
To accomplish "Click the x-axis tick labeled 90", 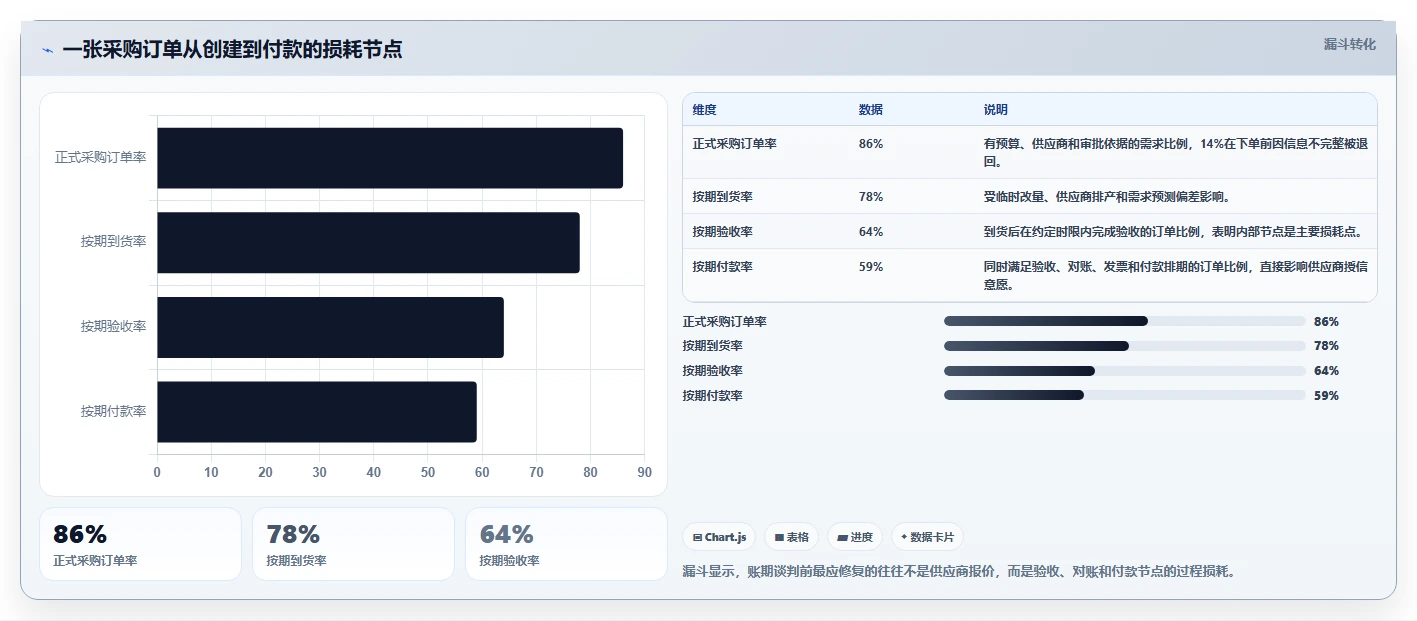I will (x=644, y=473).
